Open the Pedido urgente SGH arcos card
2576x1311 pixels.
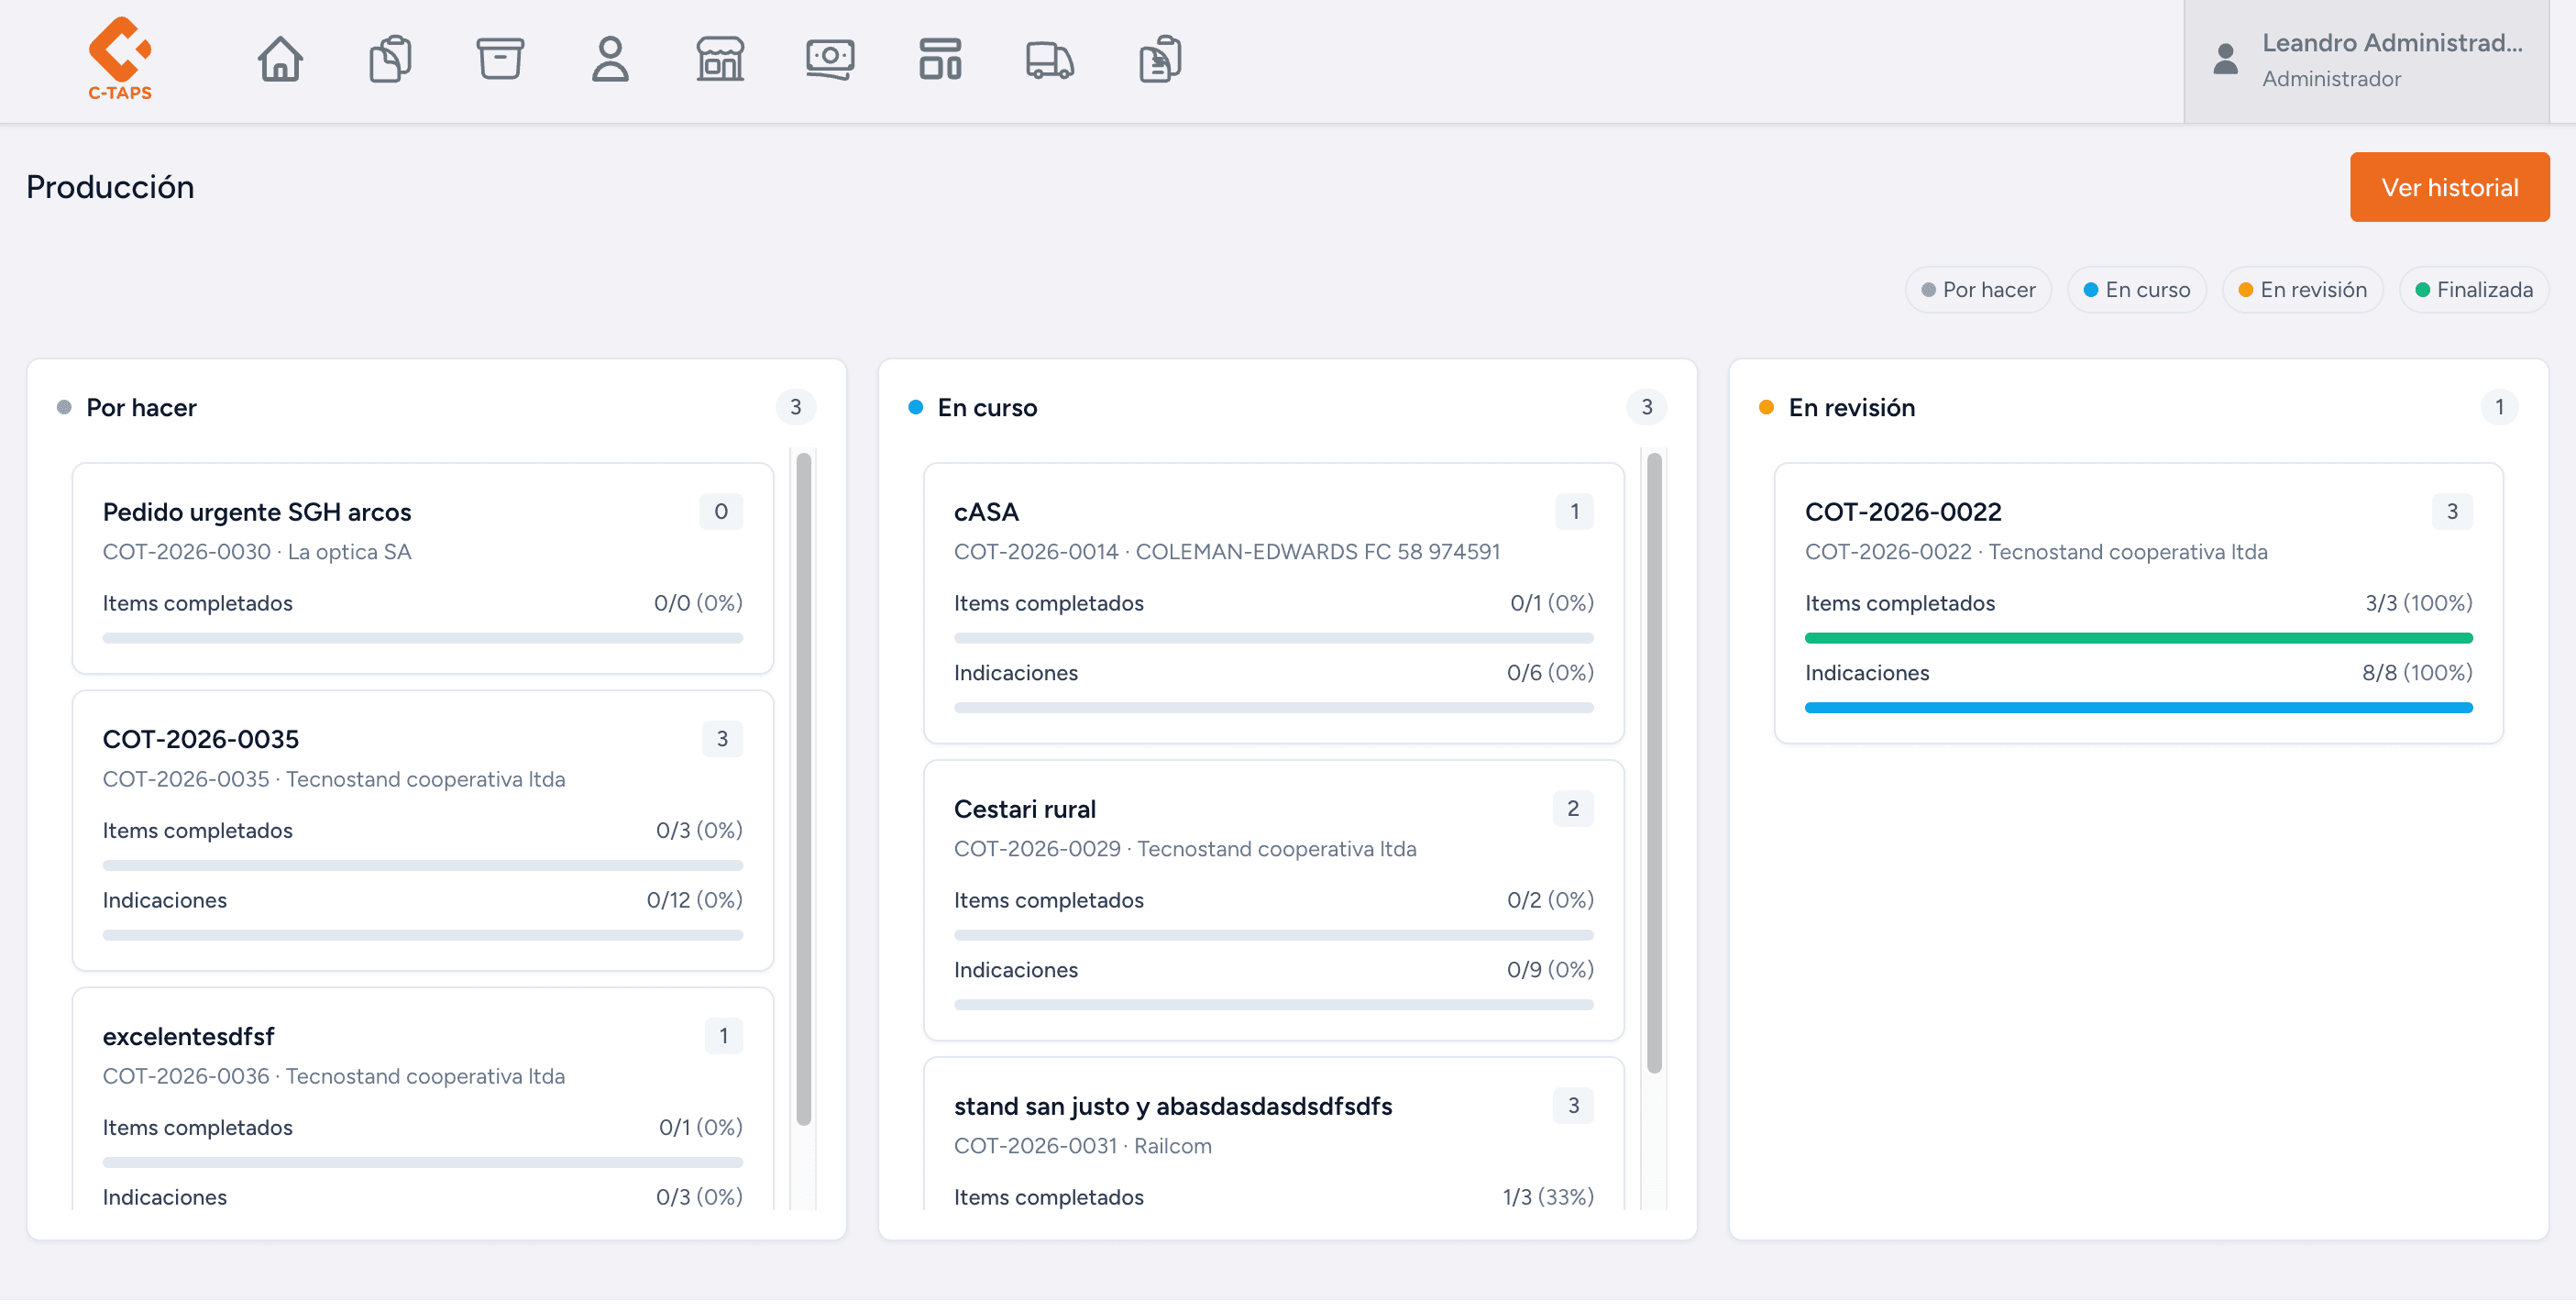coord(422,570)
